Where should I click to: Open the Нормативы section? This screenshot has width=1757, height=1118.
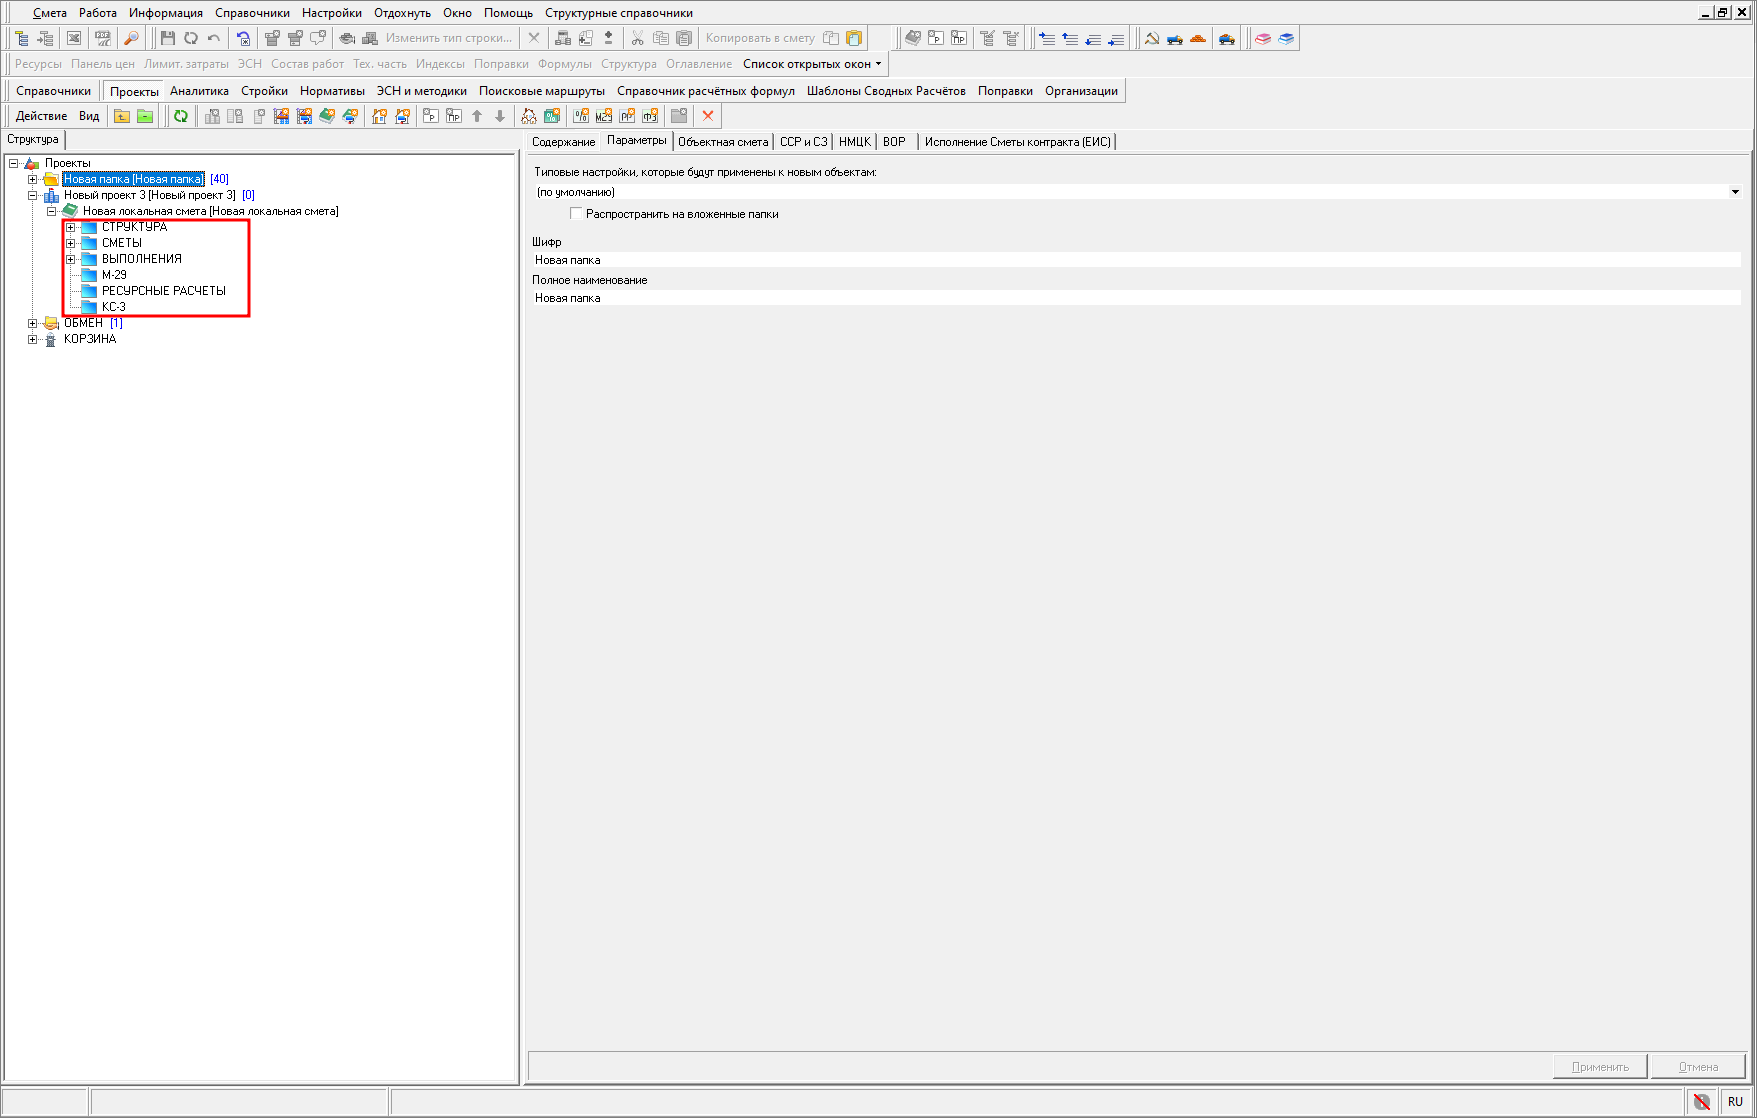click(x=332, y=91)
